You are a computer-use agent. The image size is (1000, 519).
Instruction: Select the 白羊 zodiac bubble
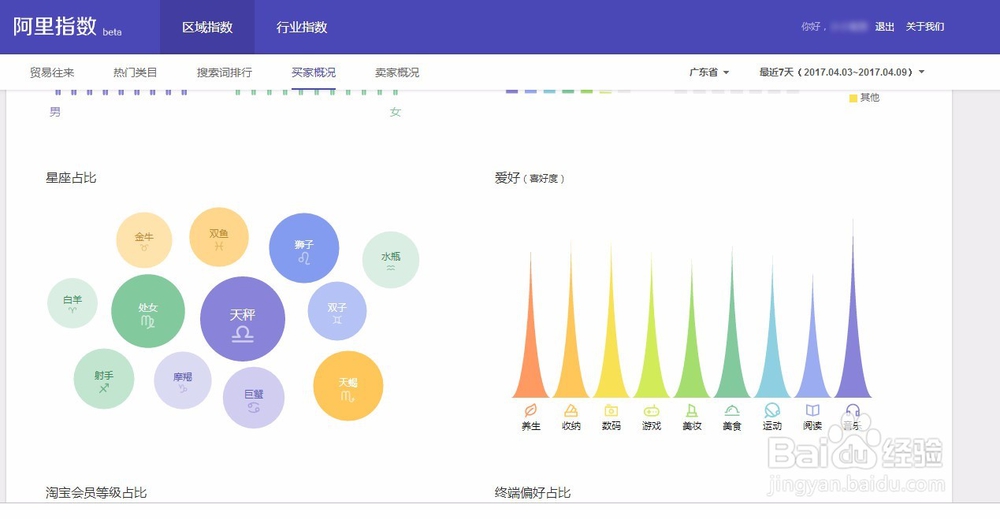pos(73,303)
